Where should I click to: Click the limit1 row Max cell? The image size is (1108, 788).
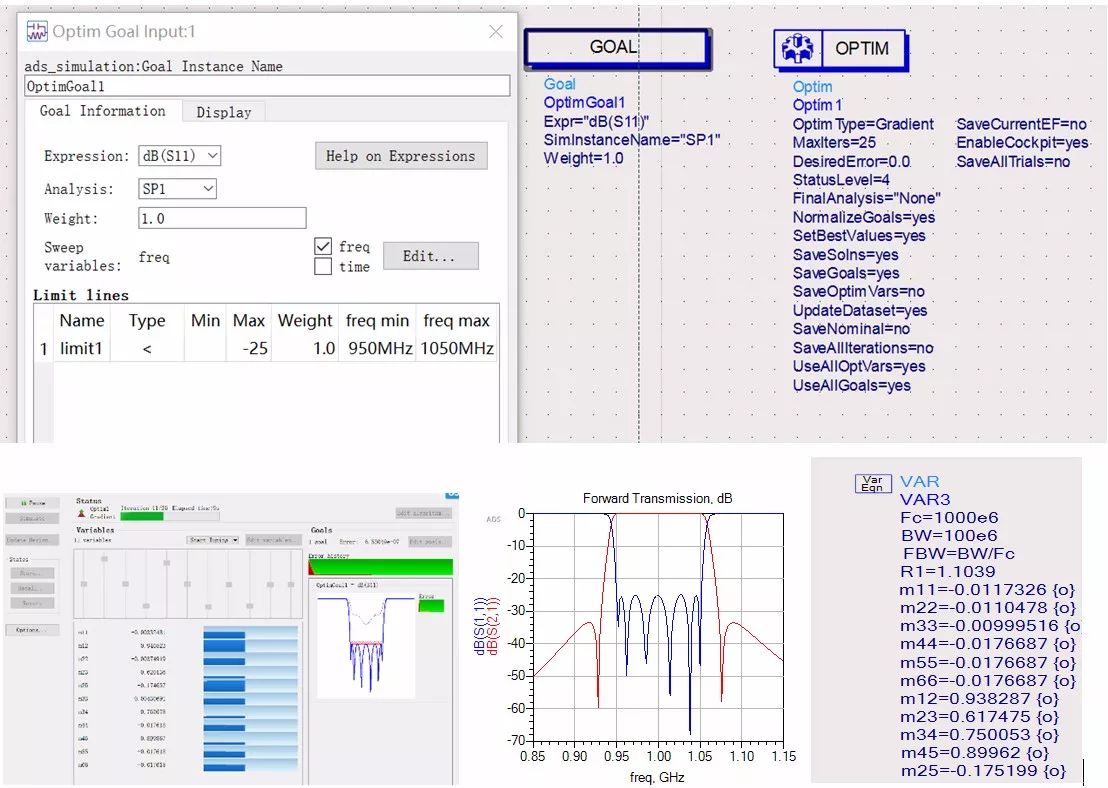coord(248,349)
